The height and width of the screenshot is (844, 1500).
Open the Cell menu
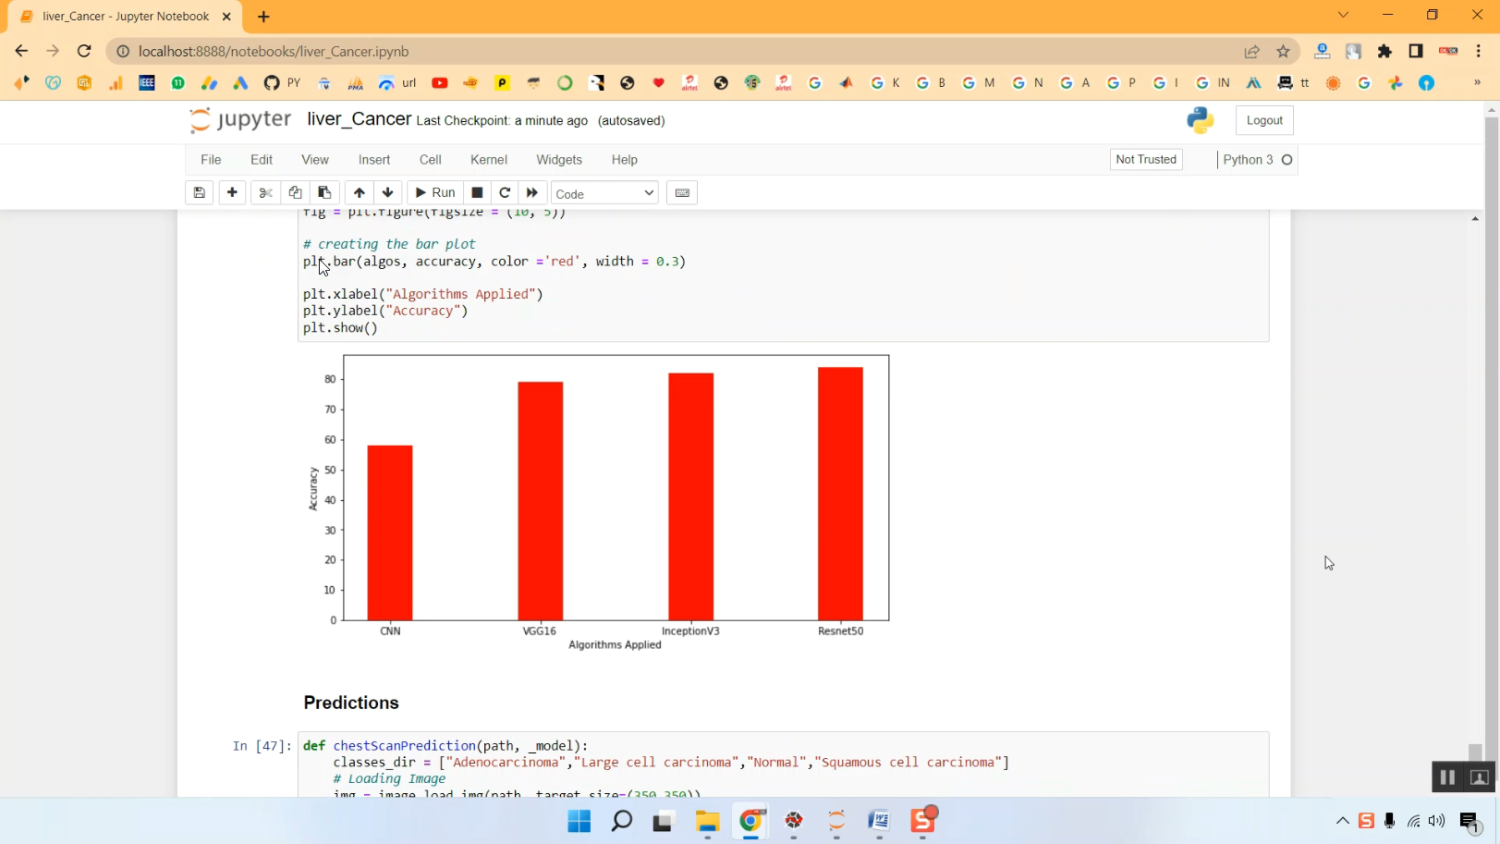pyautogui.click(x=430, y=160)
